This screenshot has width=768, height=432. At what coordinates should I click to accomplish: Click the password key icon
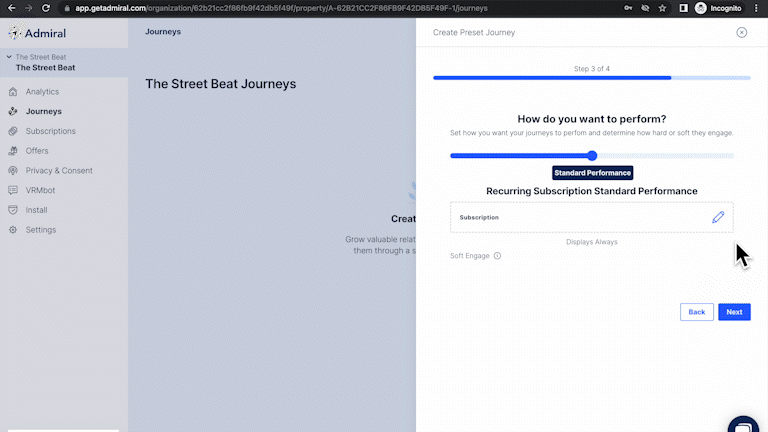(628, 8)
